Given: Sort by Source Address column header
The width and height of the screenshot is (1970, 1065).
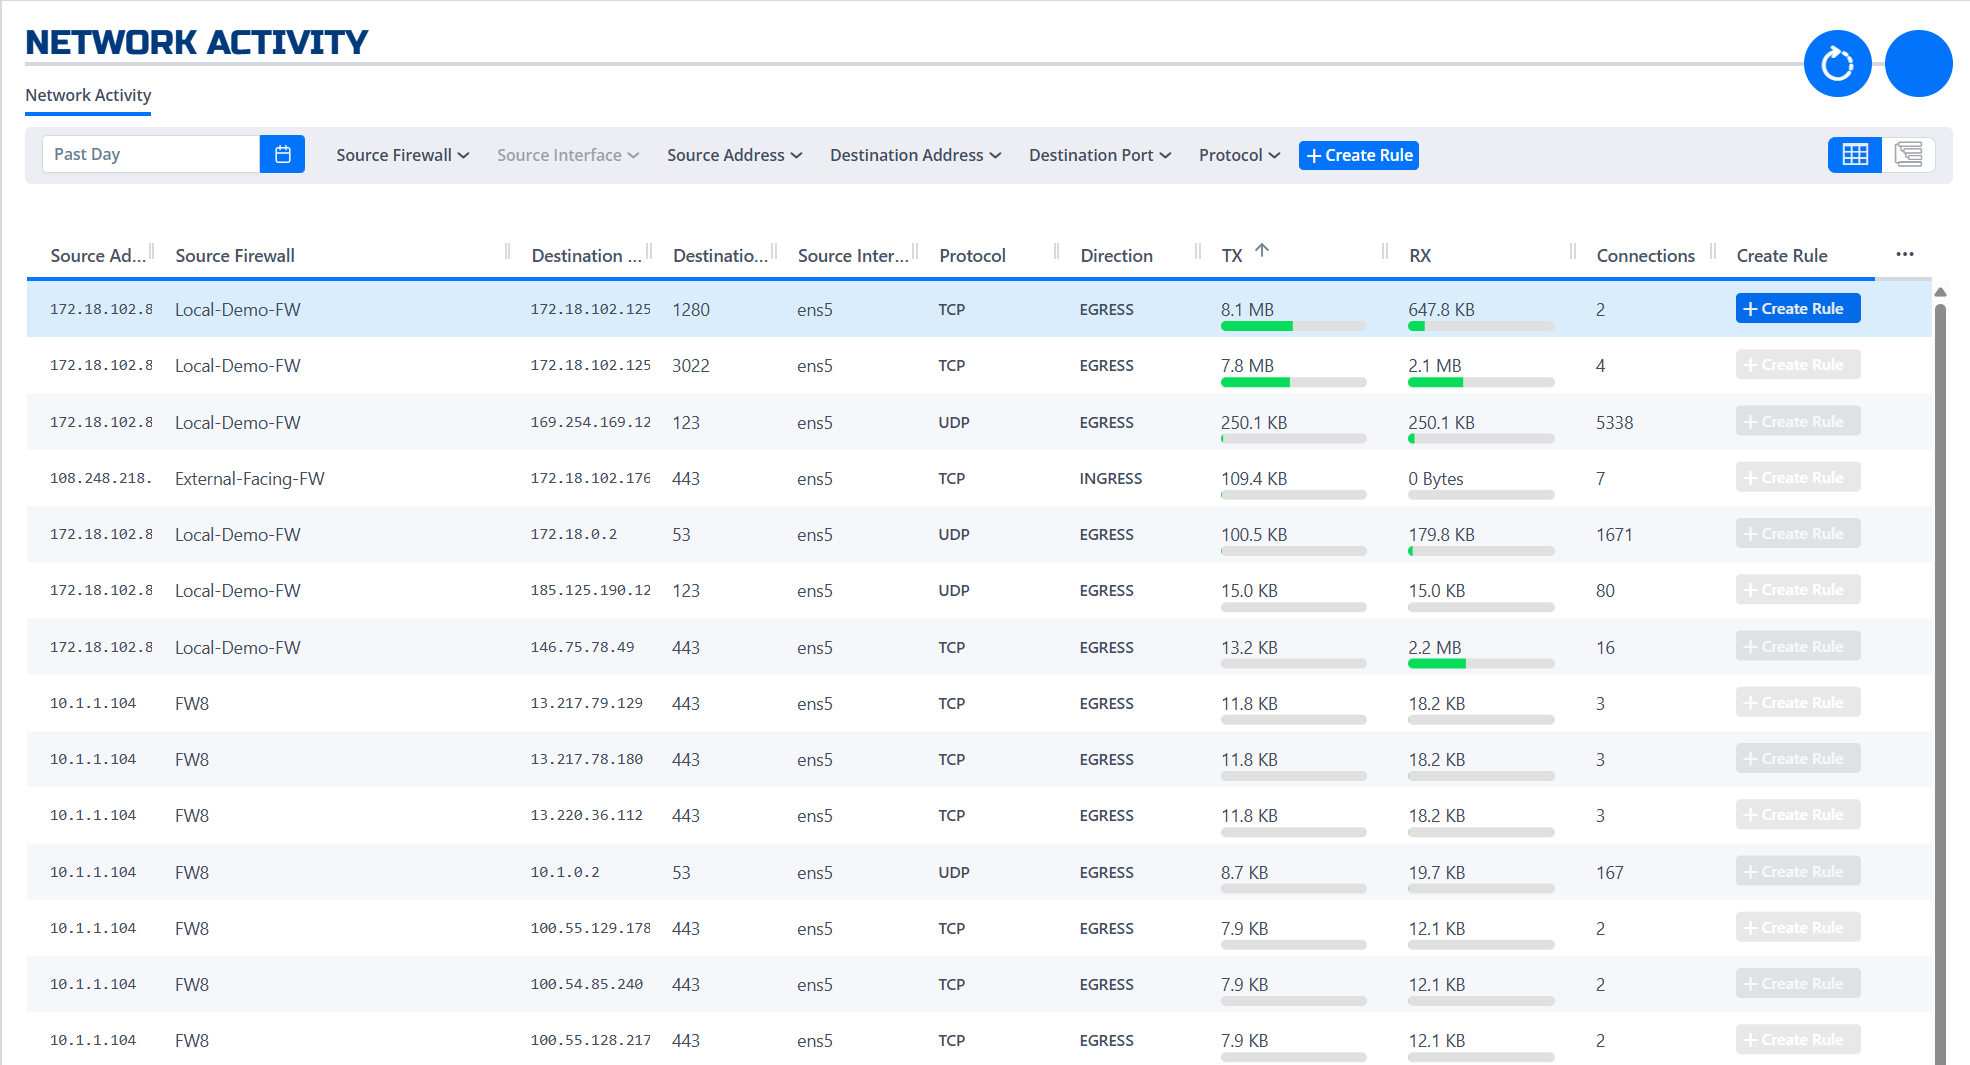Looking at the screenshot, I should point(98,255).
